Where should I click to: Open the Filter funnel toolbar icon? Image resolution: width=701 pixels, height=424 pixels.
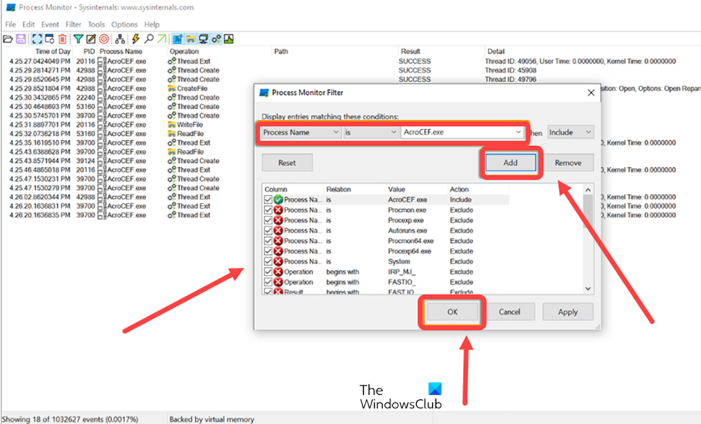tap(78, 38)
